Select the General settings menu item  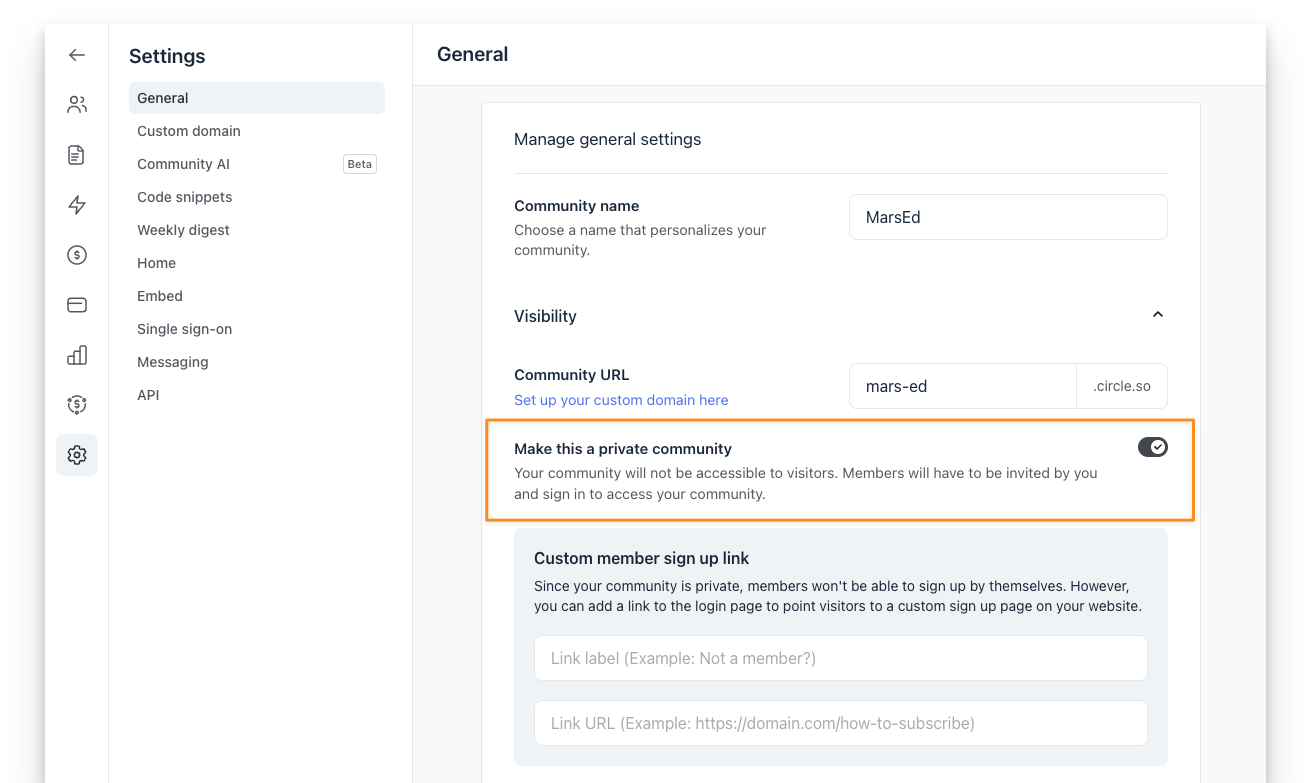[162, 97]
